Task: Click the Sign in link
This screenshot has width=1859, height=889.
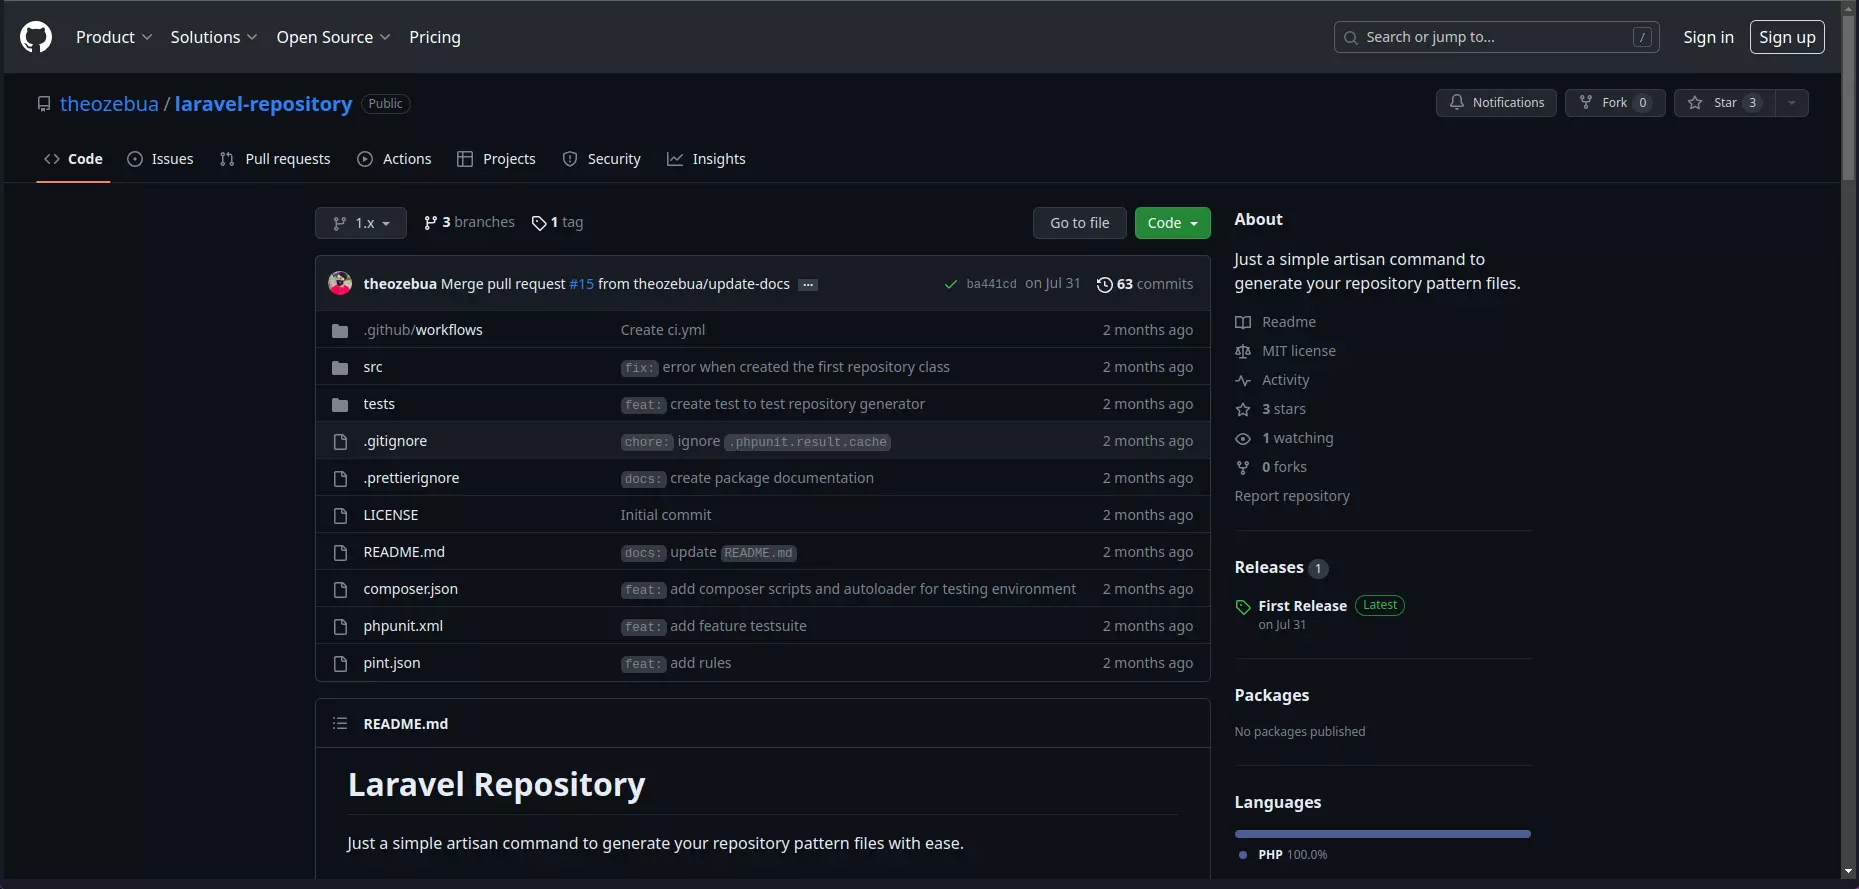Action: coord(1708,37)
